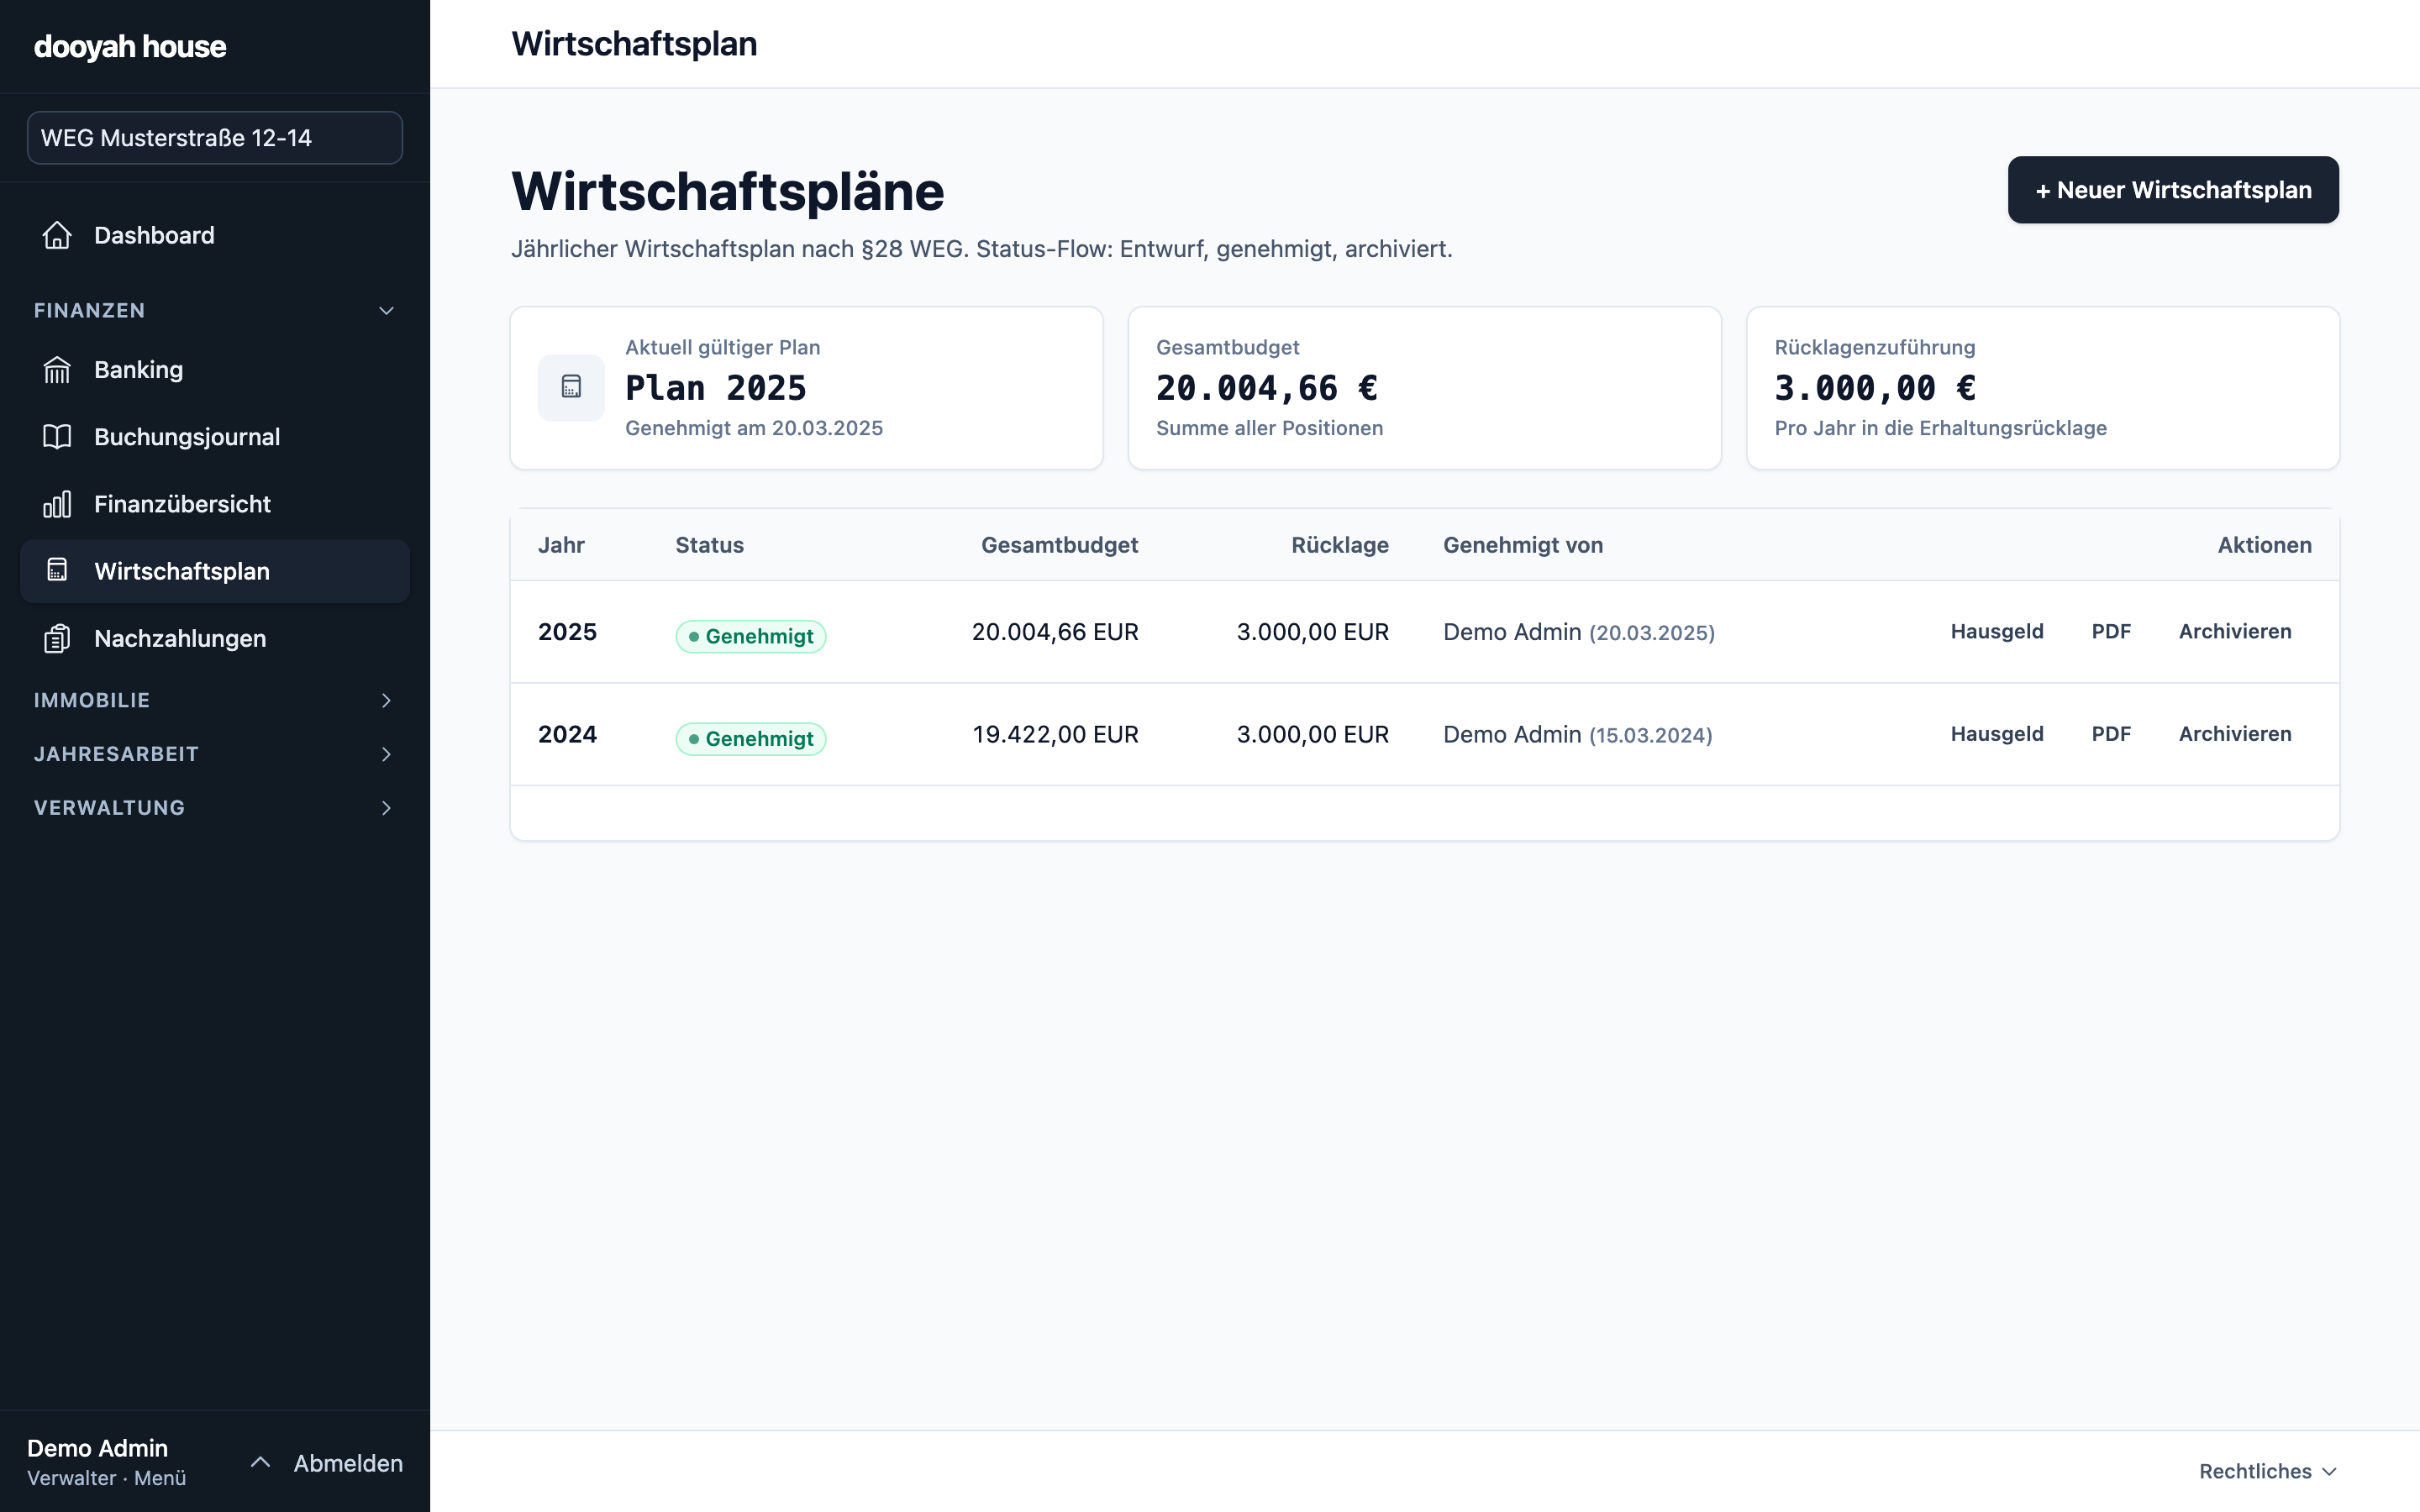The width and height of the screenshot is (2420, 1512).
Task: Expand the Immobilie section chevron
Action: point(387,700)
